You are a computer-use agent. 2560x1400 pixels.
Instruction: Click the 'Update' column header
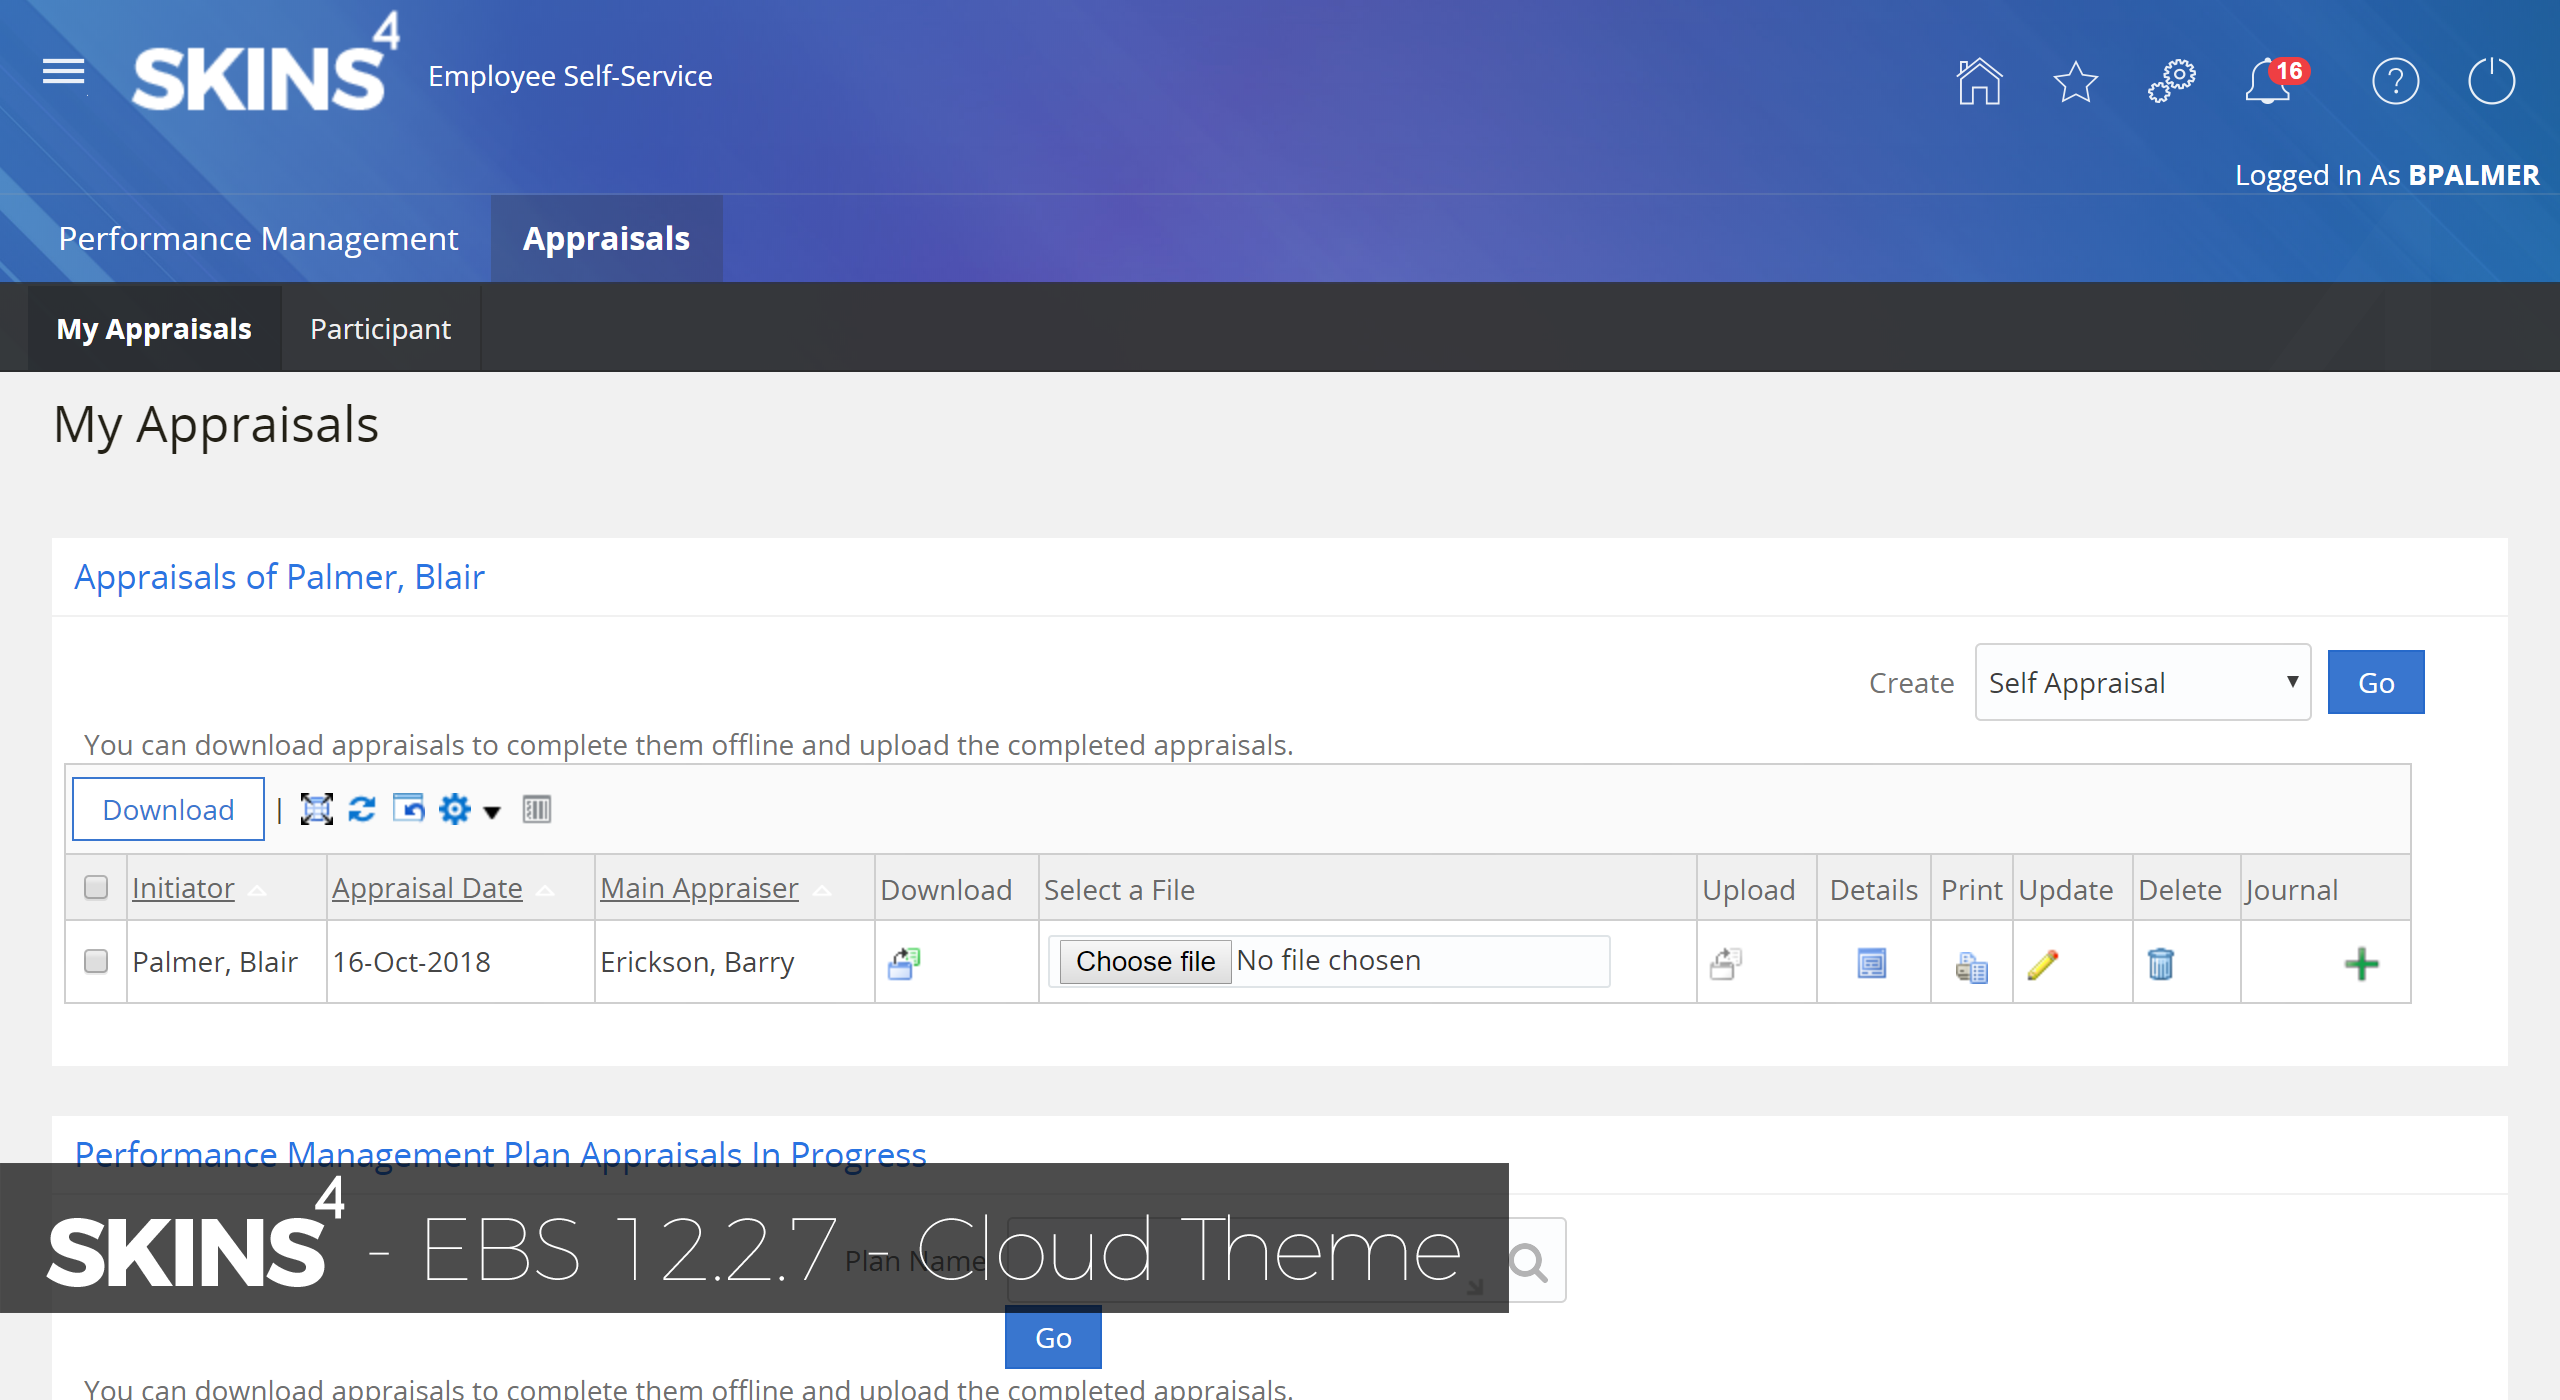click(x=2066, y=890)
